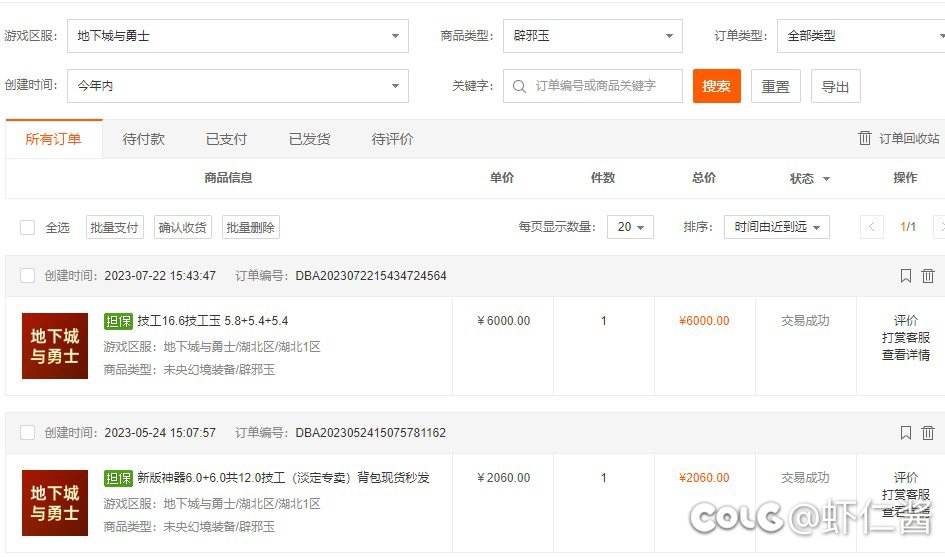Switch to the 待评价 tab
The height and width of the screenshot is (557, 945).
(392, 139)
